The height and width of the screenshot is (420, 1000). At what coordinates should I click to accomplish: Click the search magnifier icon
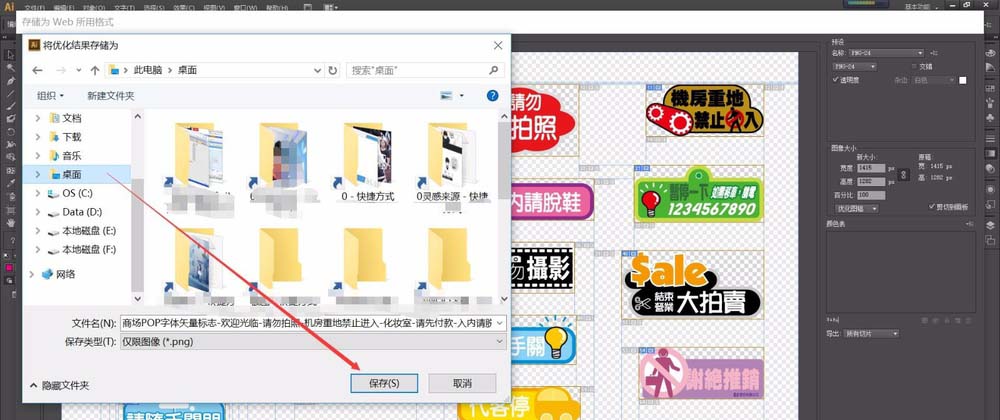[494, 70]
